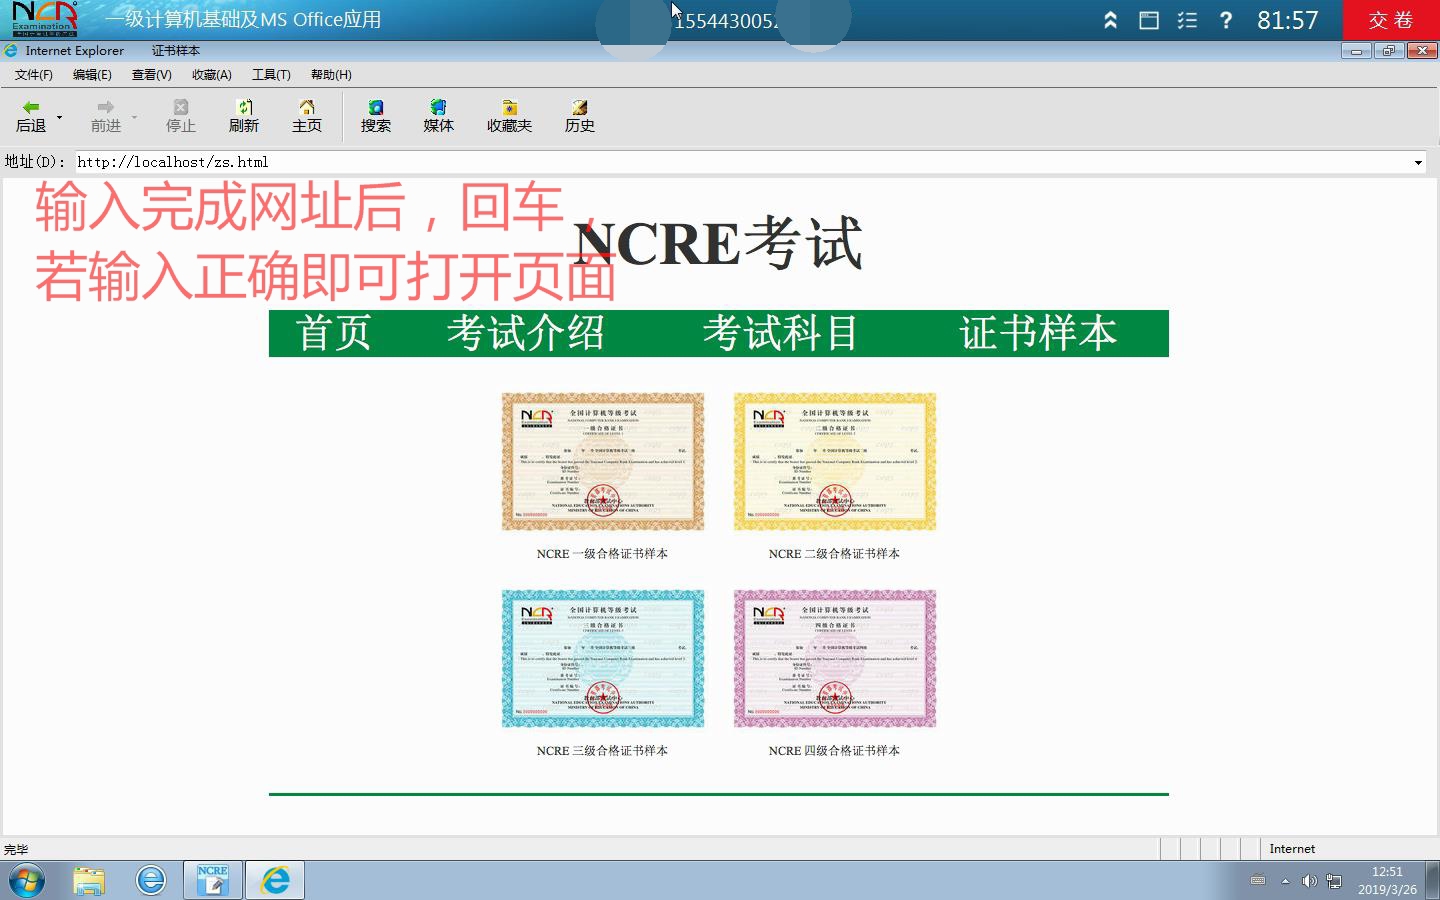This screenshot has height=900, width=1440.
Task: Click the NCRE 二级 certificate sample image
Action: (835, 461)
